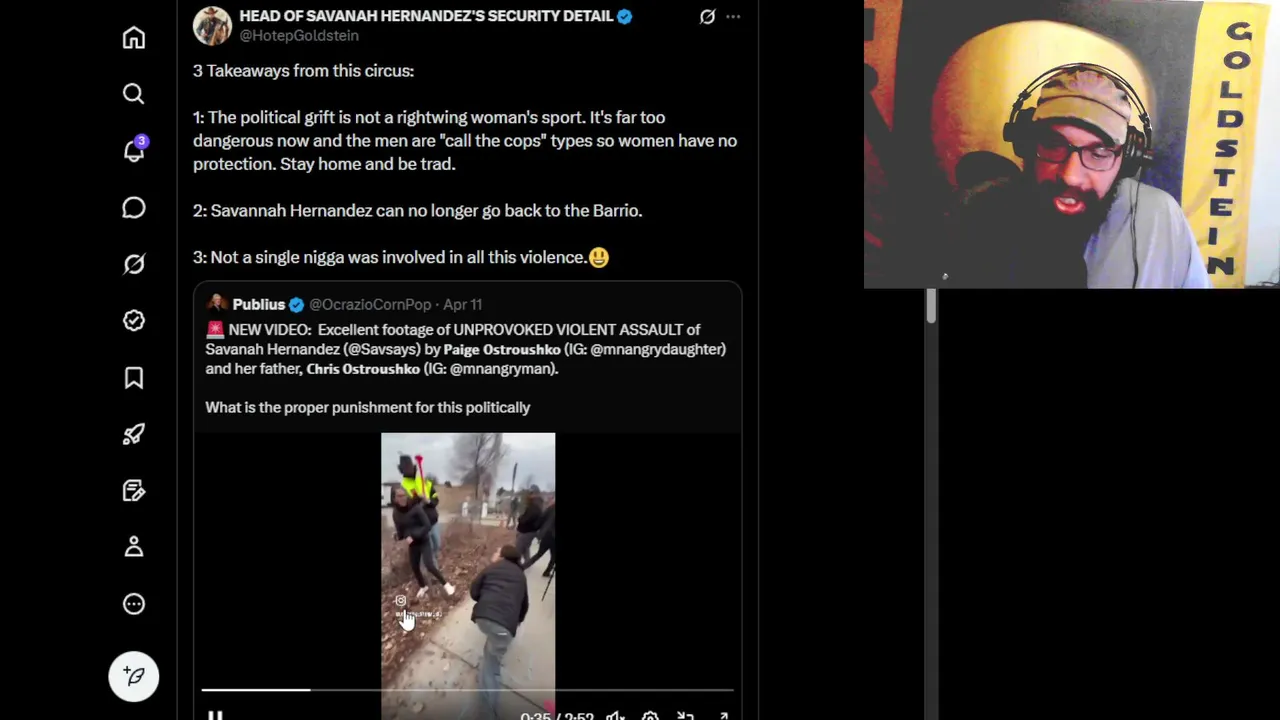
Task: Open the rocket icon in sidebar
Action: coord(134,434)
